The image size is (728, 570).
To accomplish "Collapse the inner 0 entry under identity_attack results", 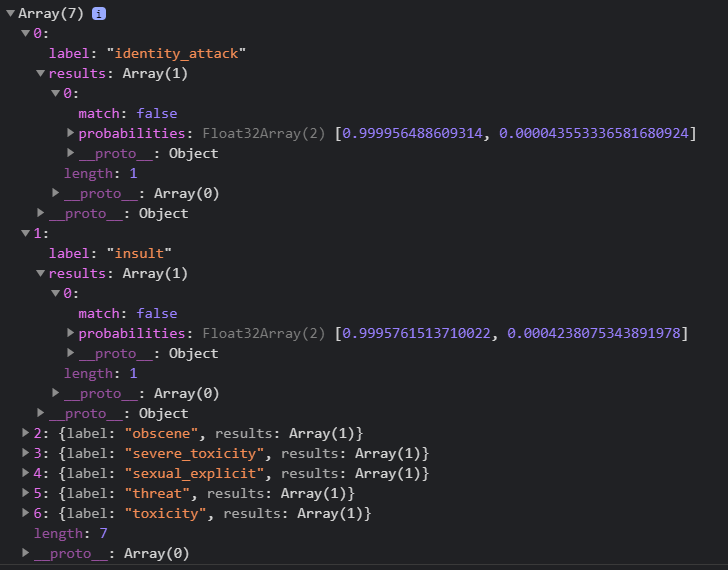I will pyautogui.click(x=55, y=93).
